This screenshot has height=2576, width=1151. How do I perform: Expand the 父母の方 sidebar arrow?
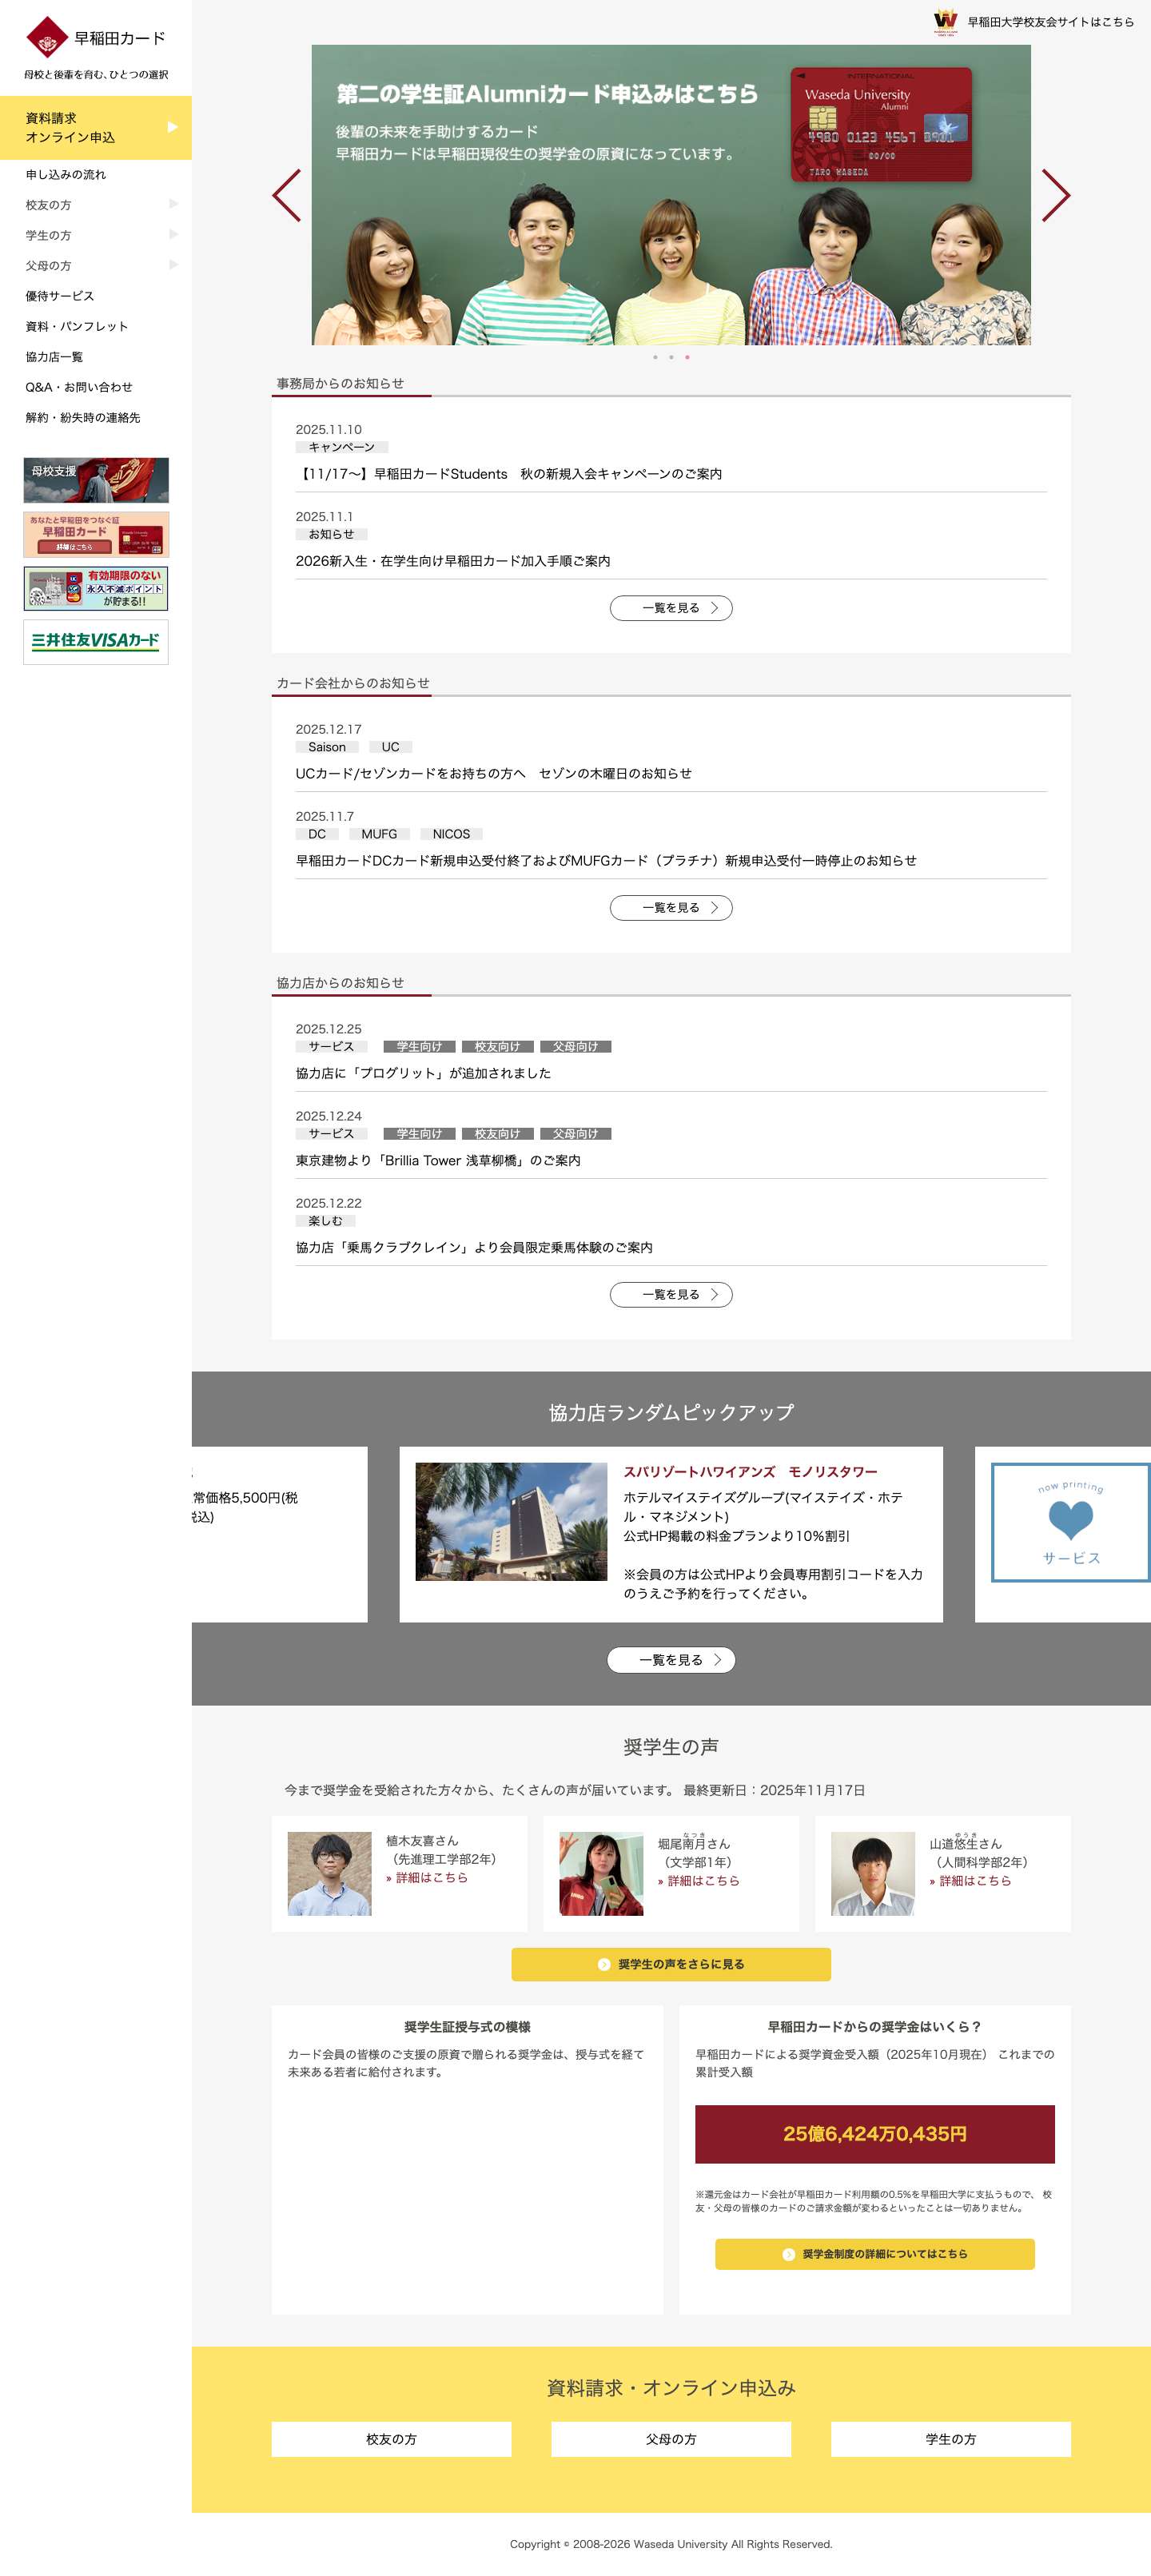tap(174, 265)
